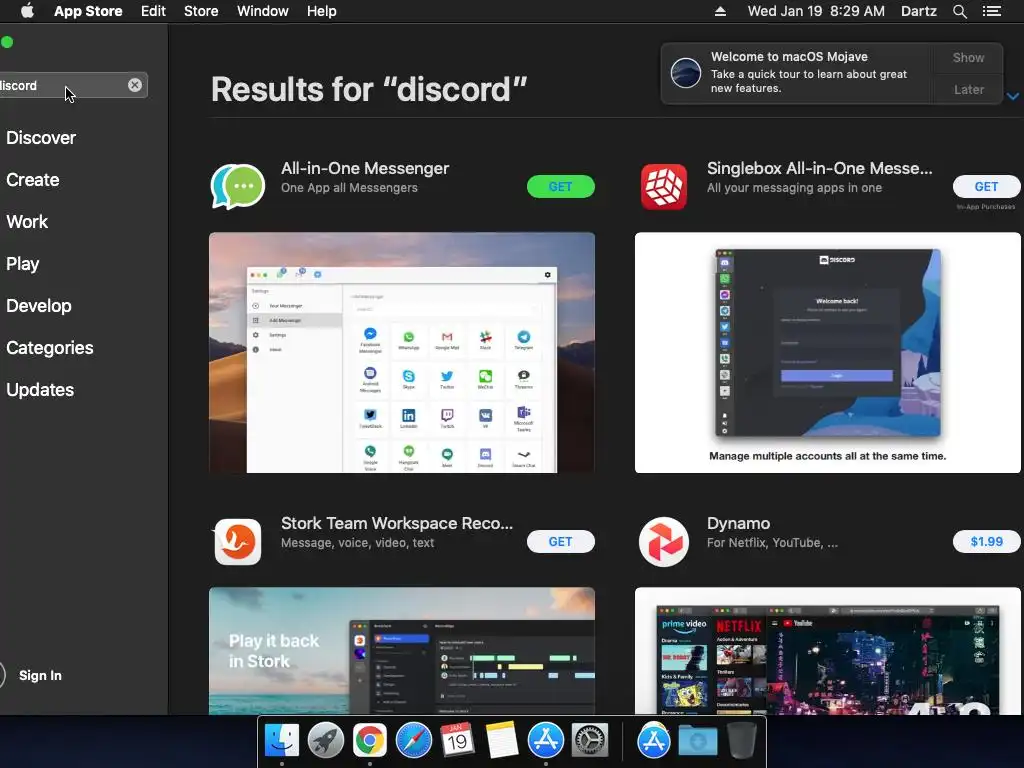Click 'One App all Messengers' subtitle

[x=349, y=188]
